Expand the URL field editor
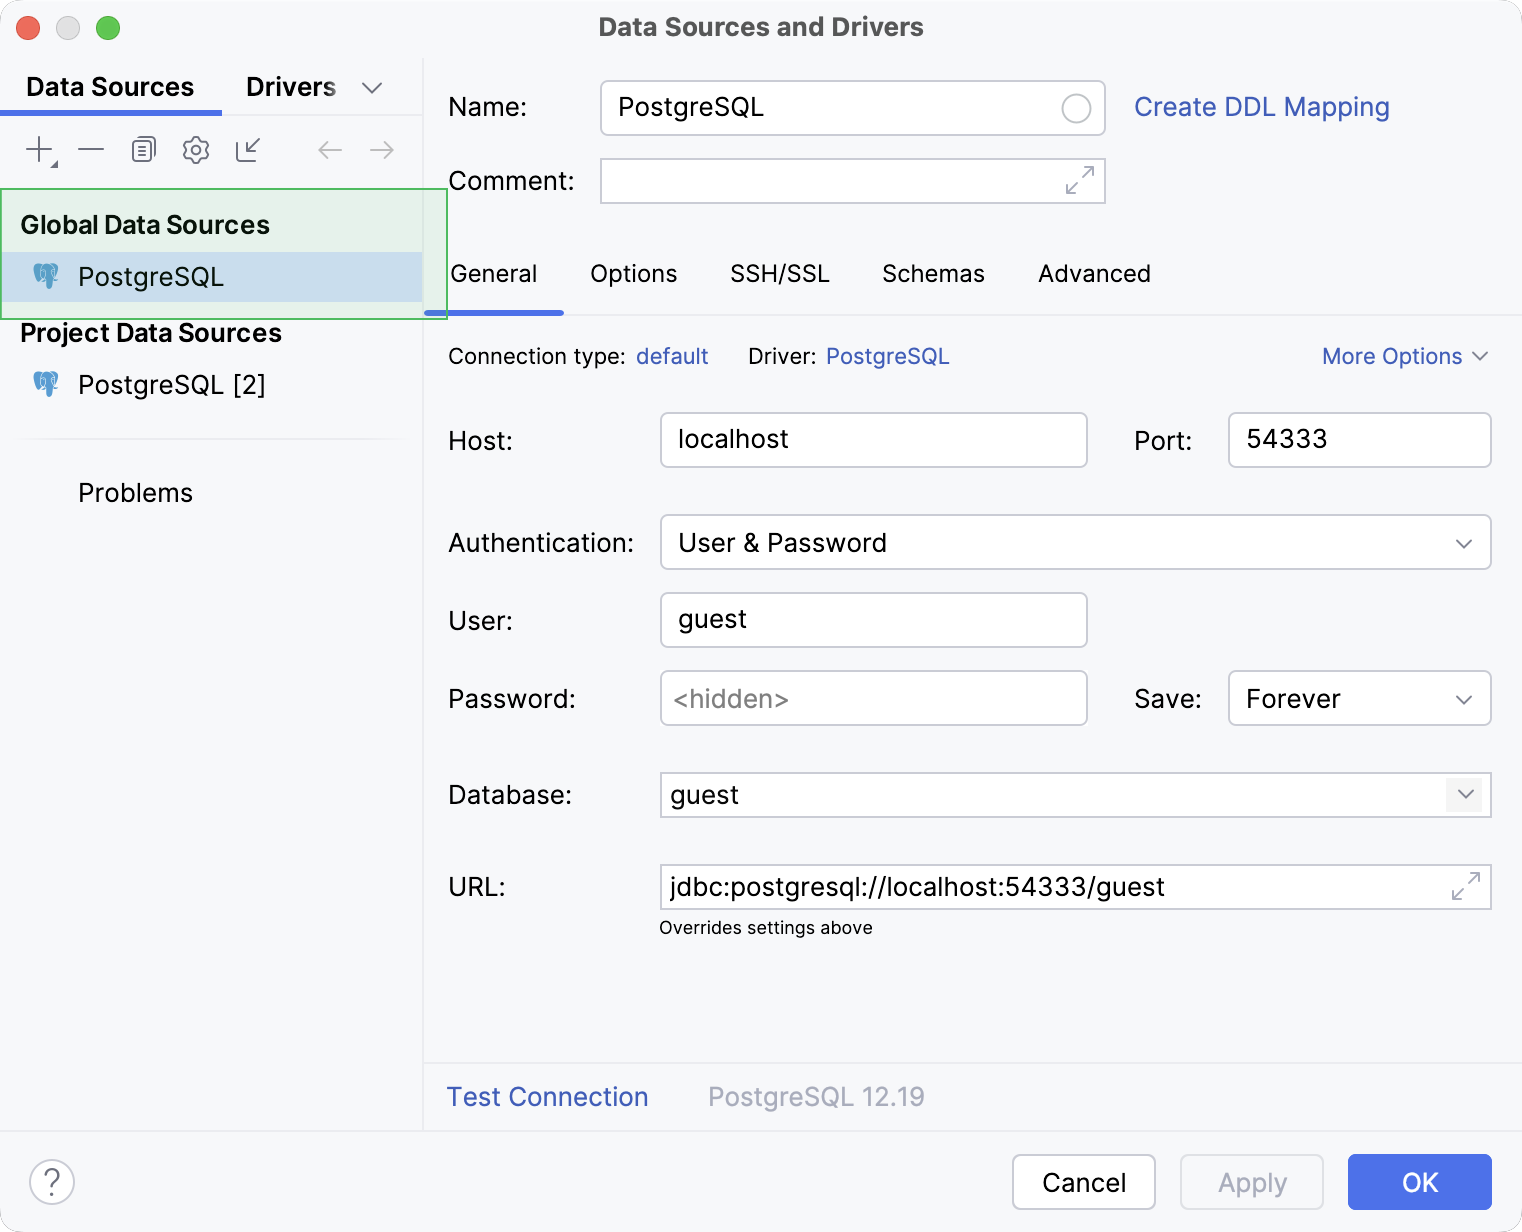Screen dimensions: 1522x1232 tap(1466, 886)
